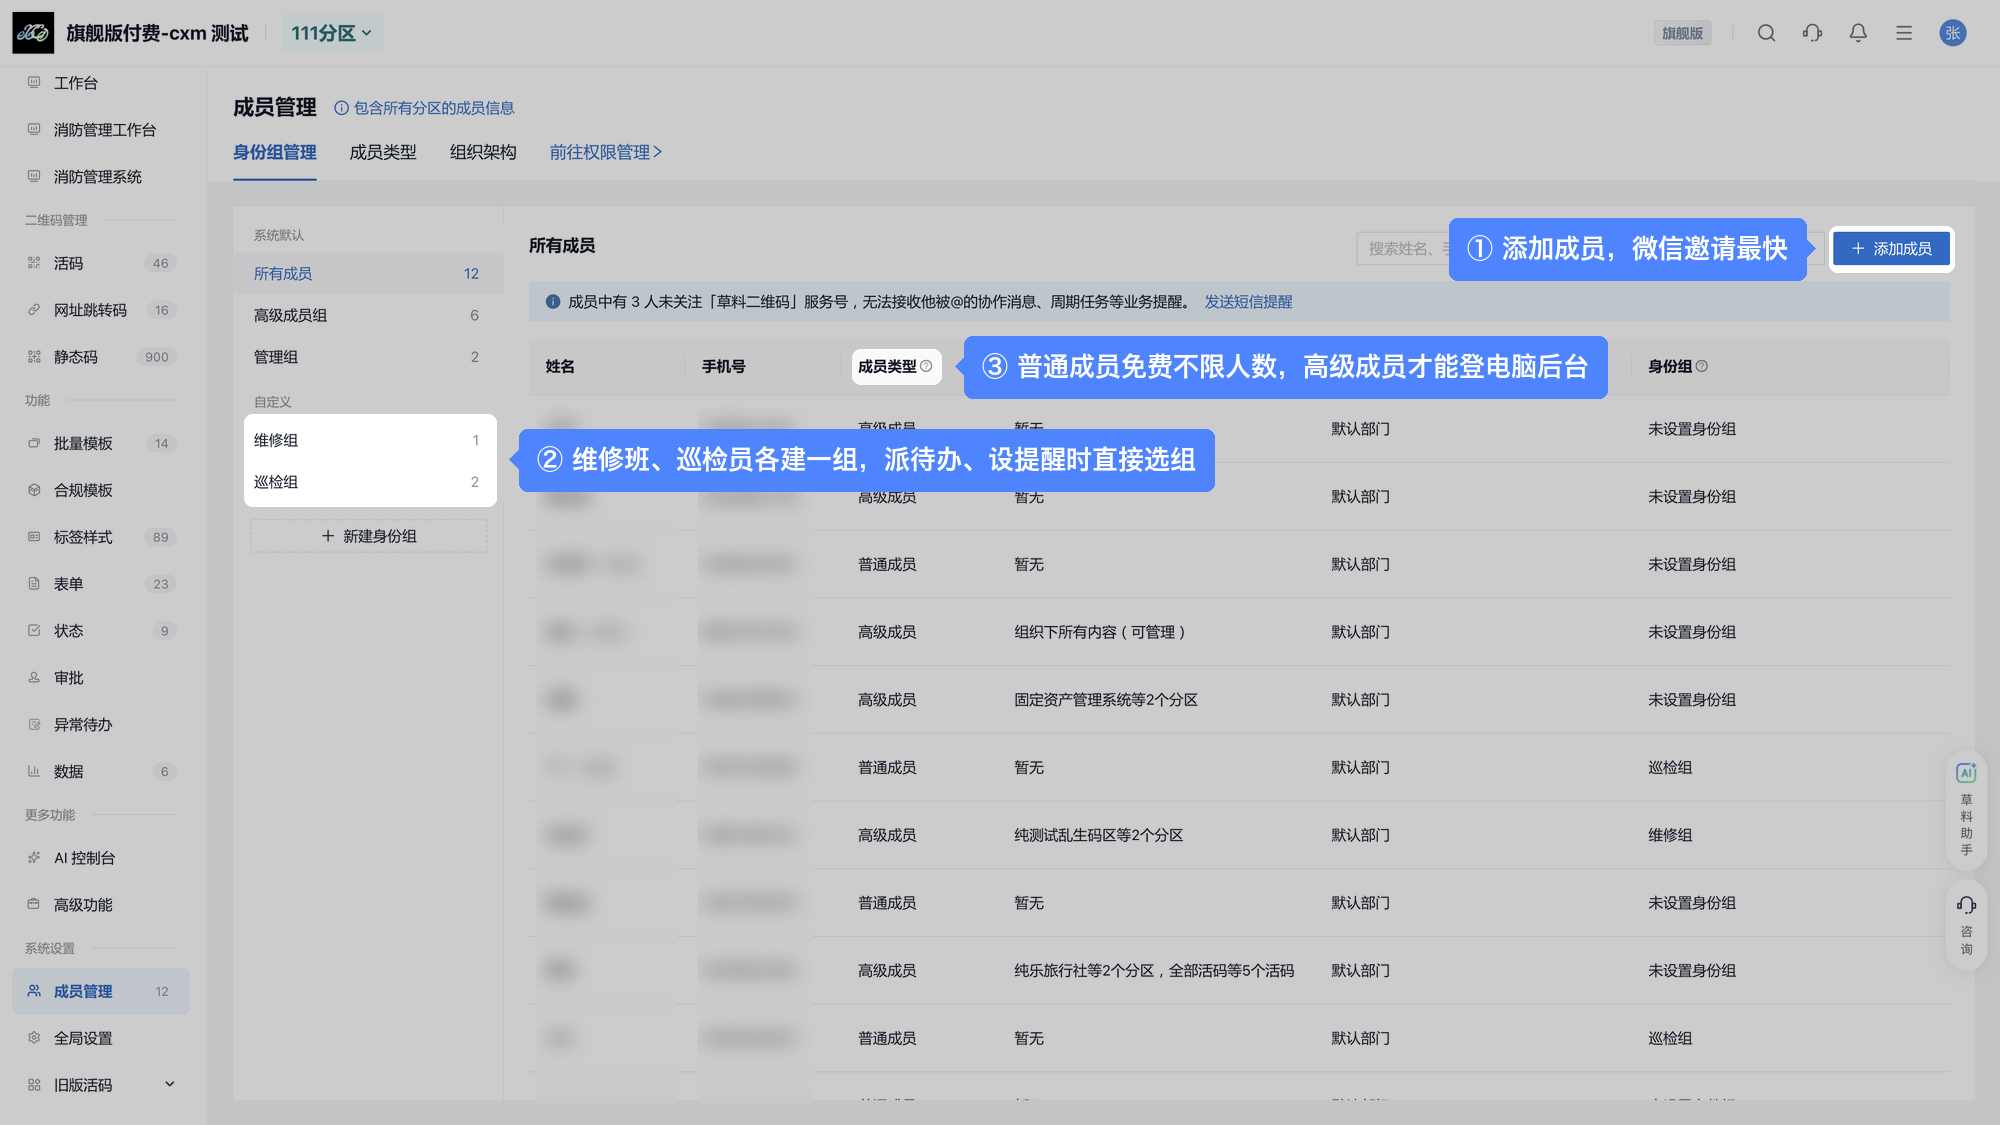
Task: Click the 维修组 cell in the member table
Action: tap(1670, 835)
